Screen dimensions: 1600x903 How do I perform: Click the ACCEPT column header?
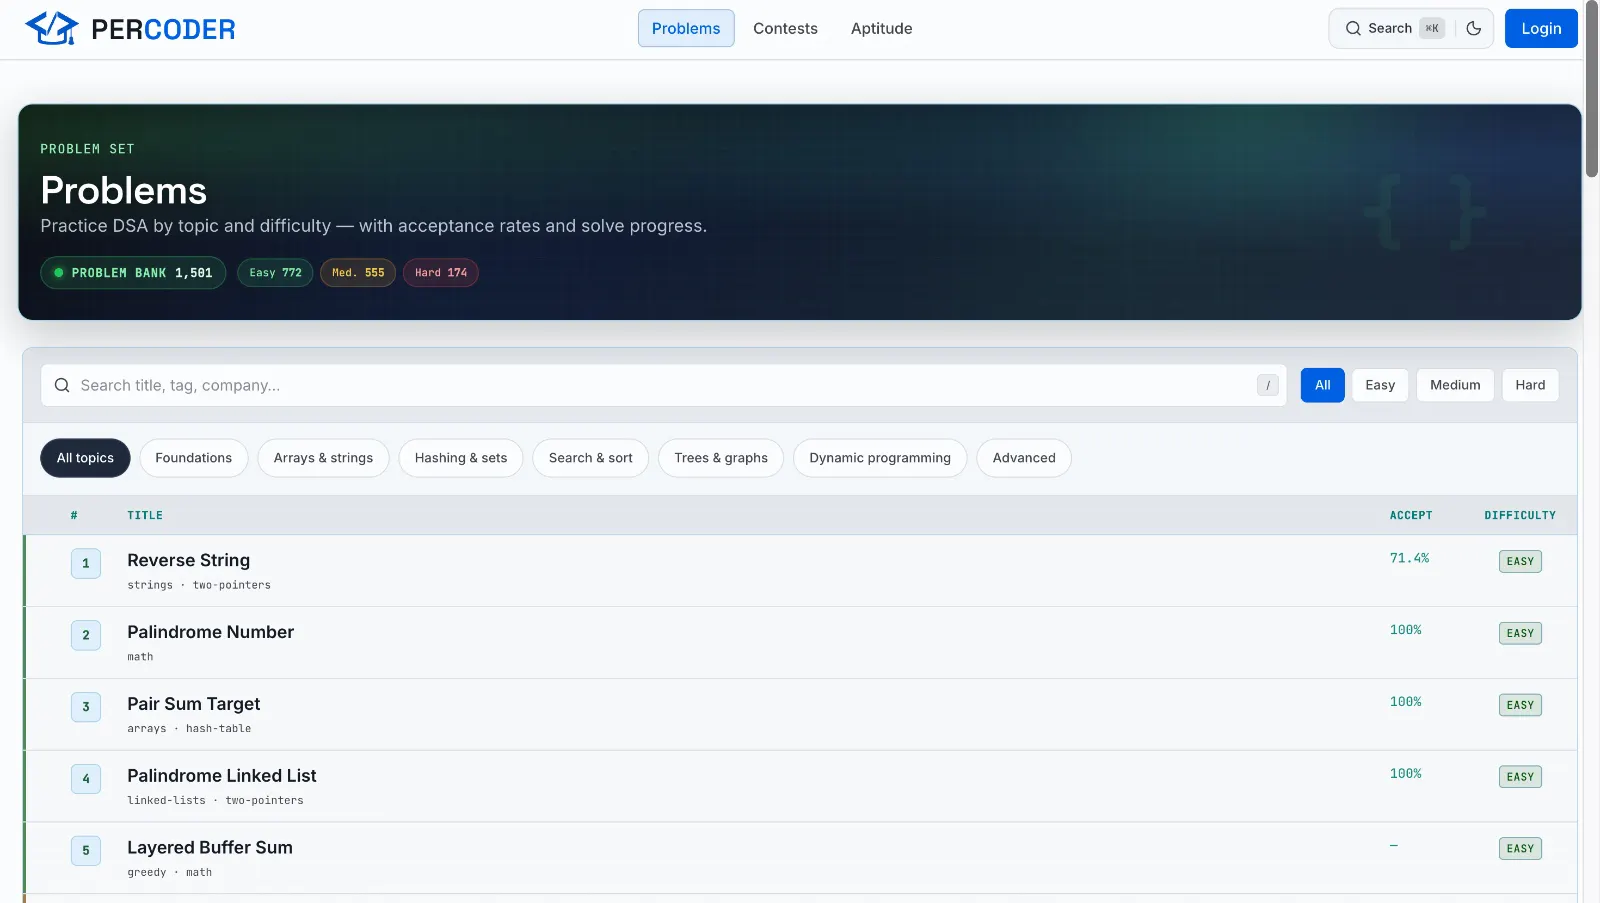1411,516
